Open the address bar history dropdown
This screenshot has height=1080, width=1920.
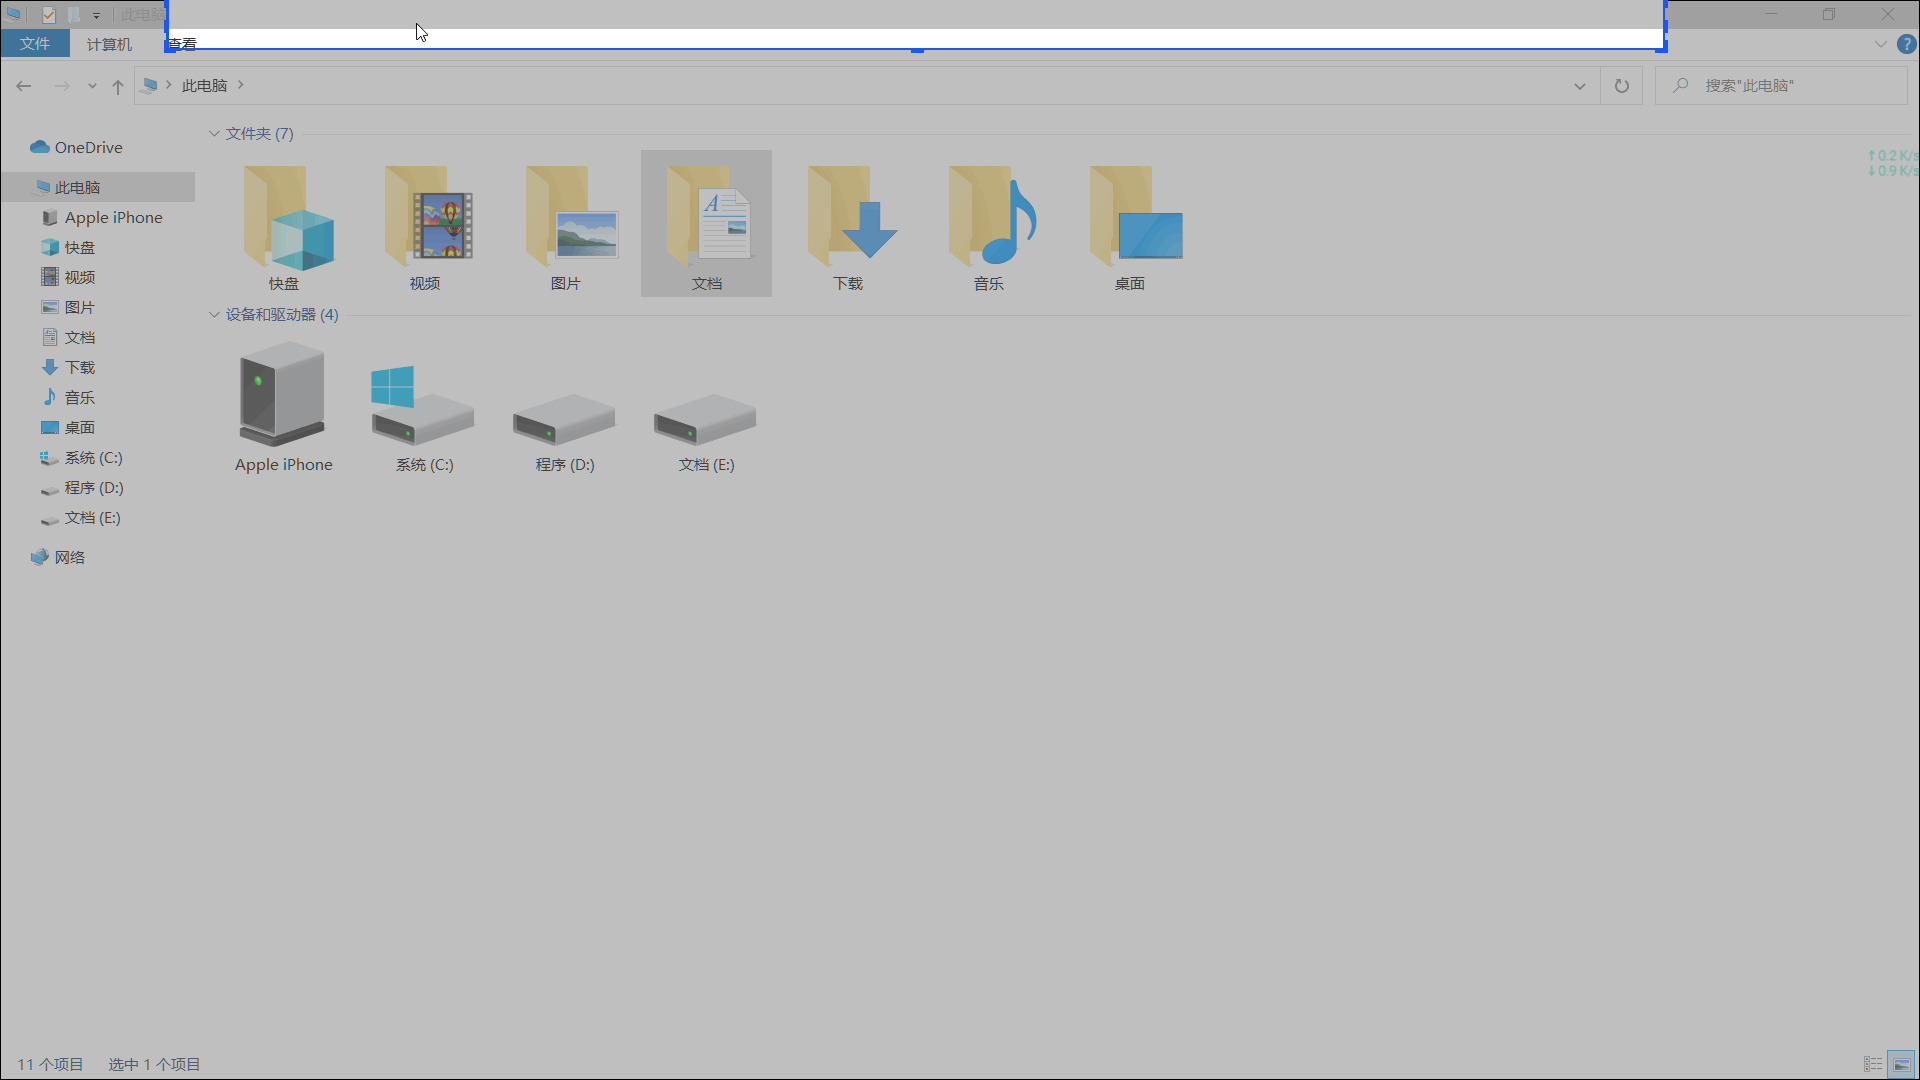point(1579,86)
